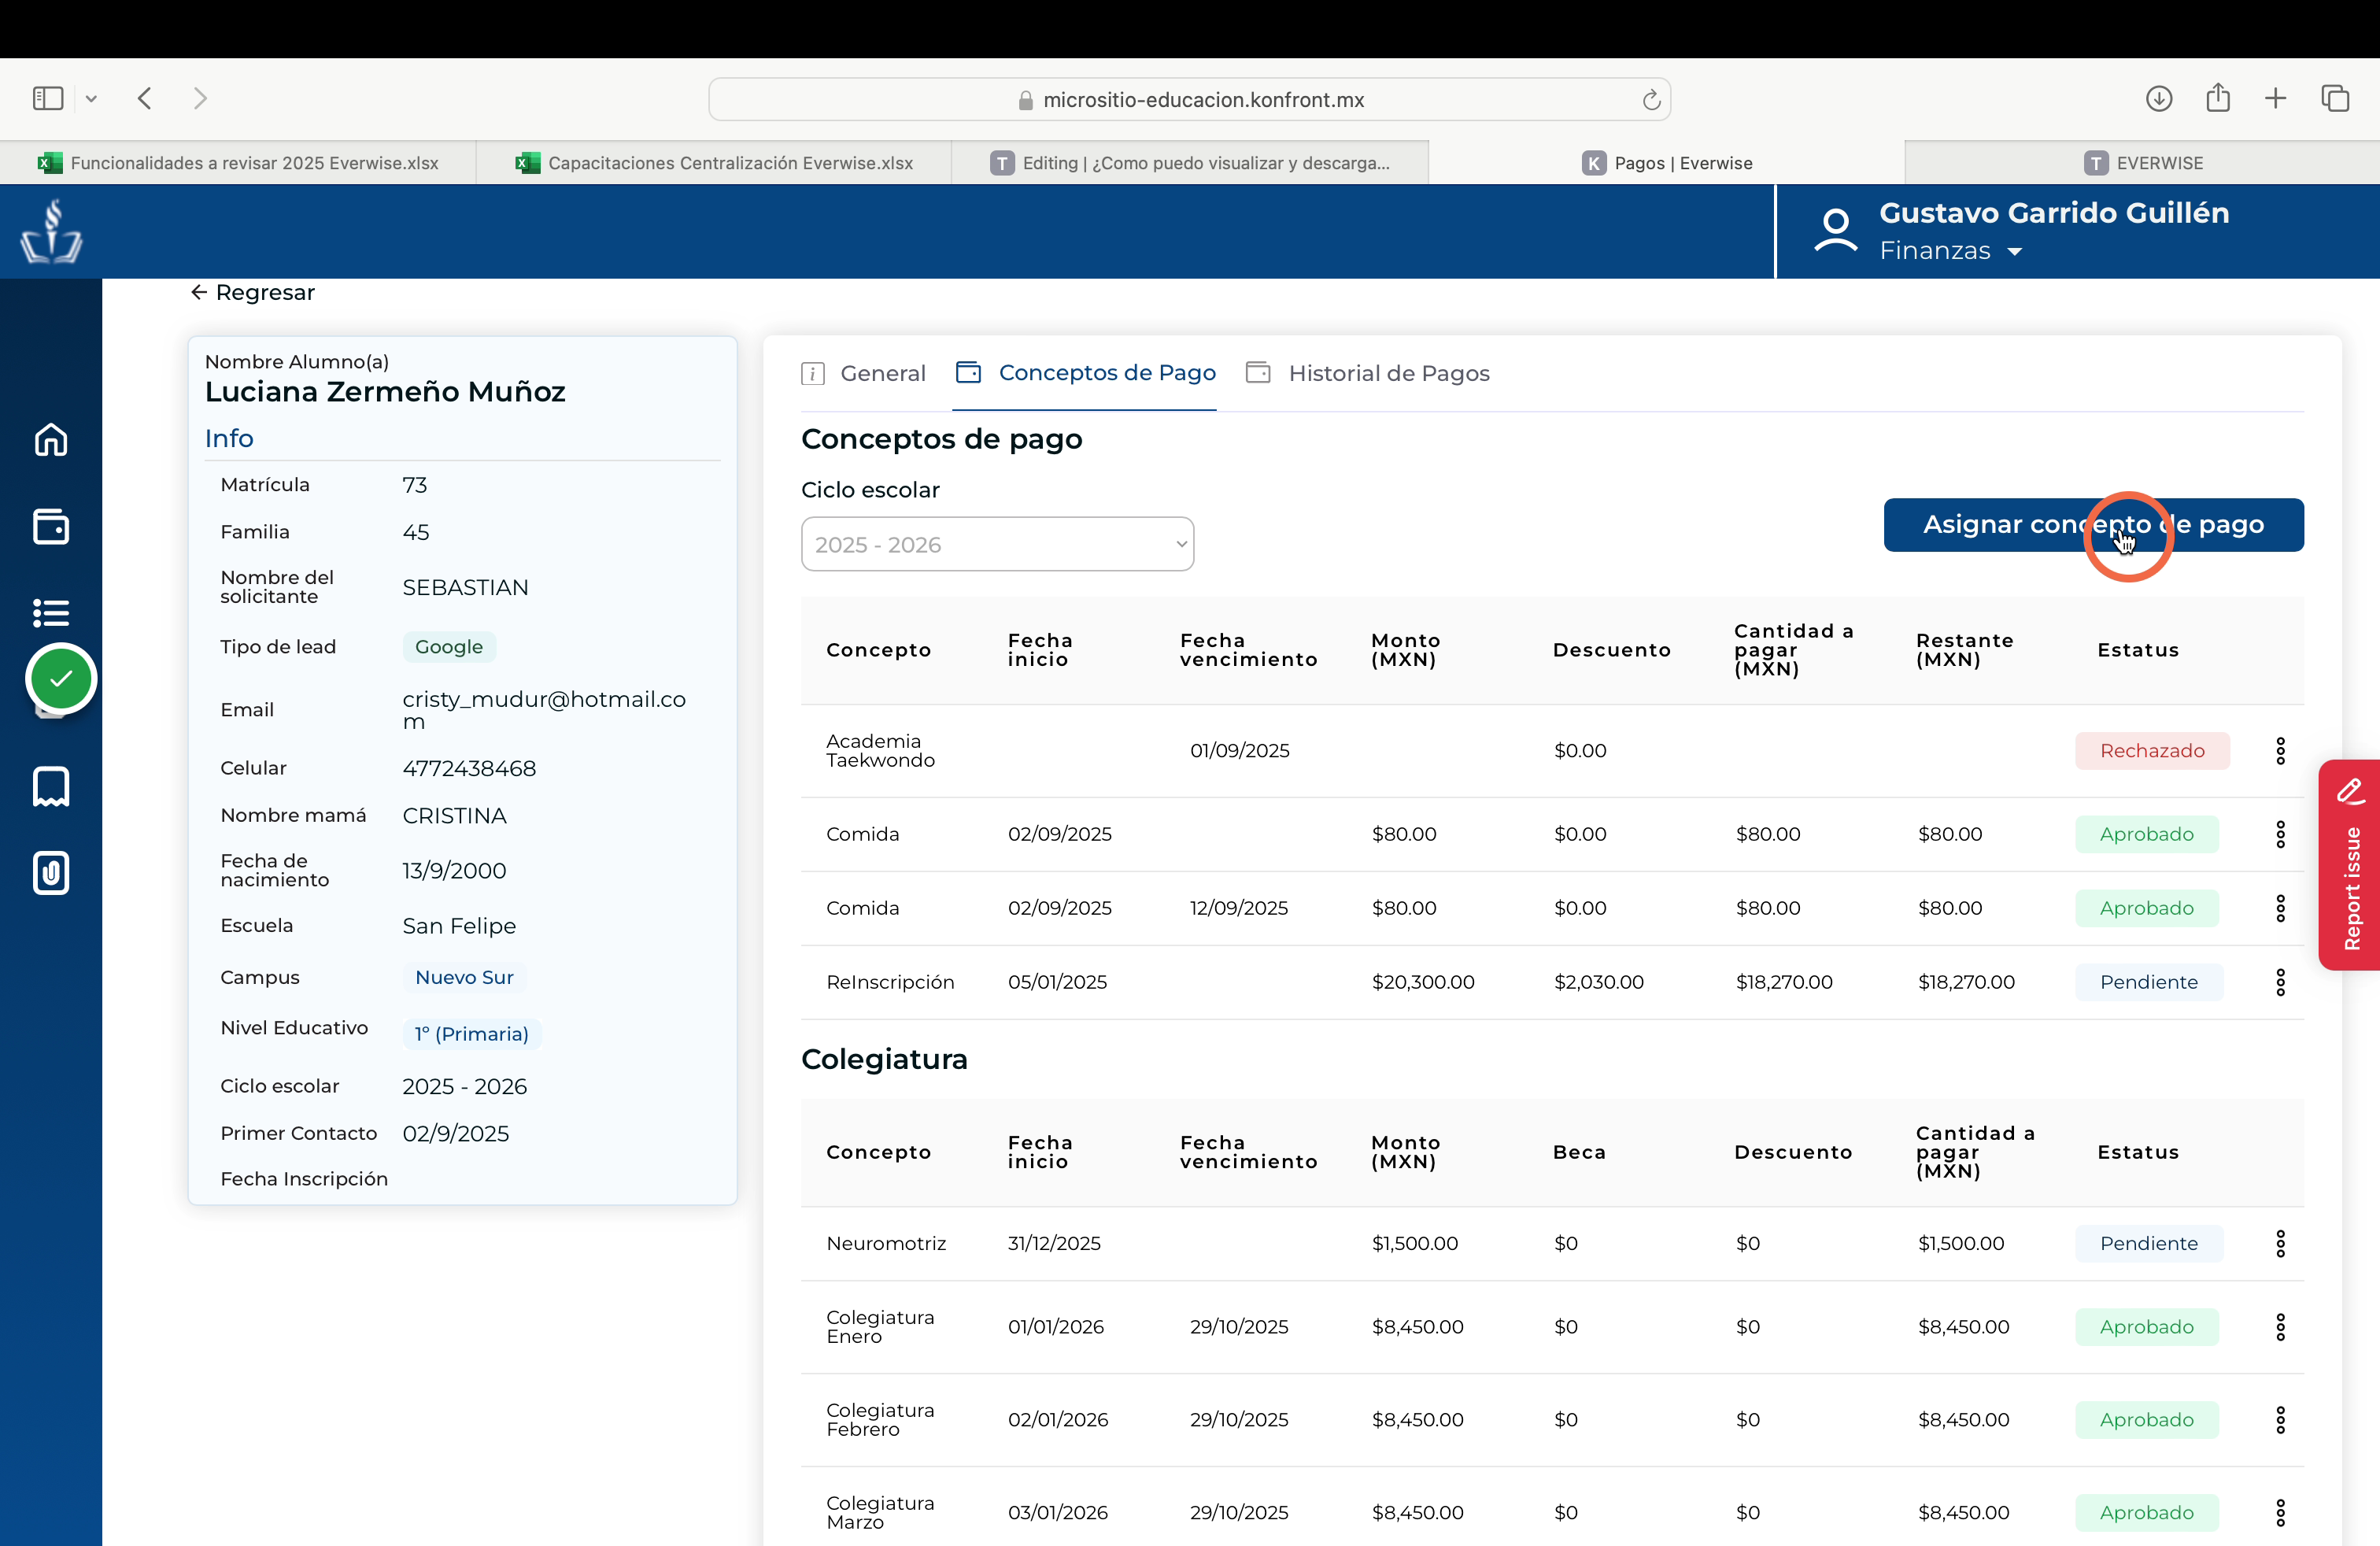
Task: Click the Safari back arrow
Action: [x=145, y=98]
